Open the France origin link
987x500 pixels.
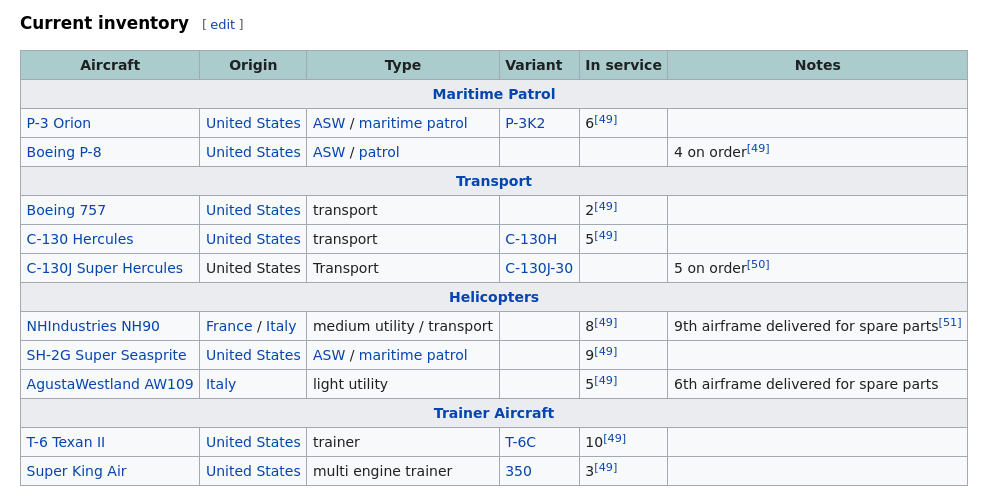pyautogui.click(x=229, y=327)
